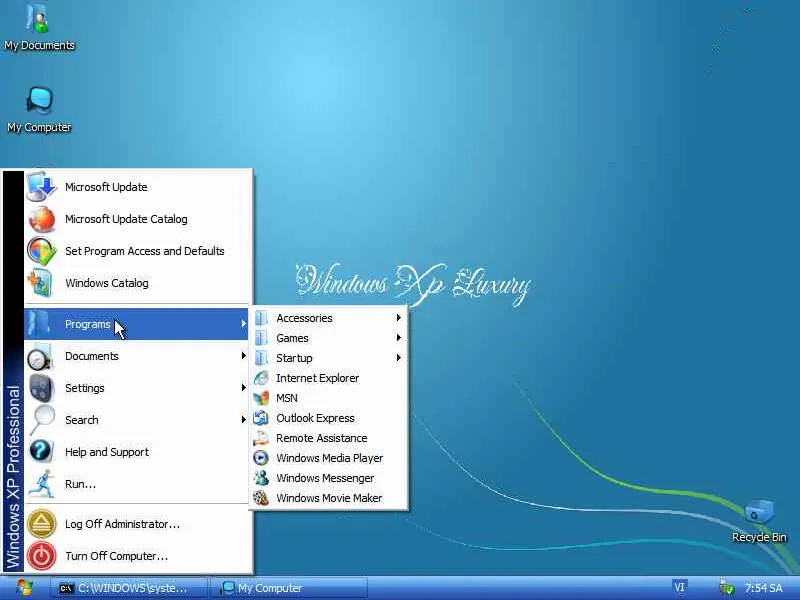The width and height of the screenshot is (800, 600).
Task: Expand the Documents submenu arrow
Action: [243, 356]
